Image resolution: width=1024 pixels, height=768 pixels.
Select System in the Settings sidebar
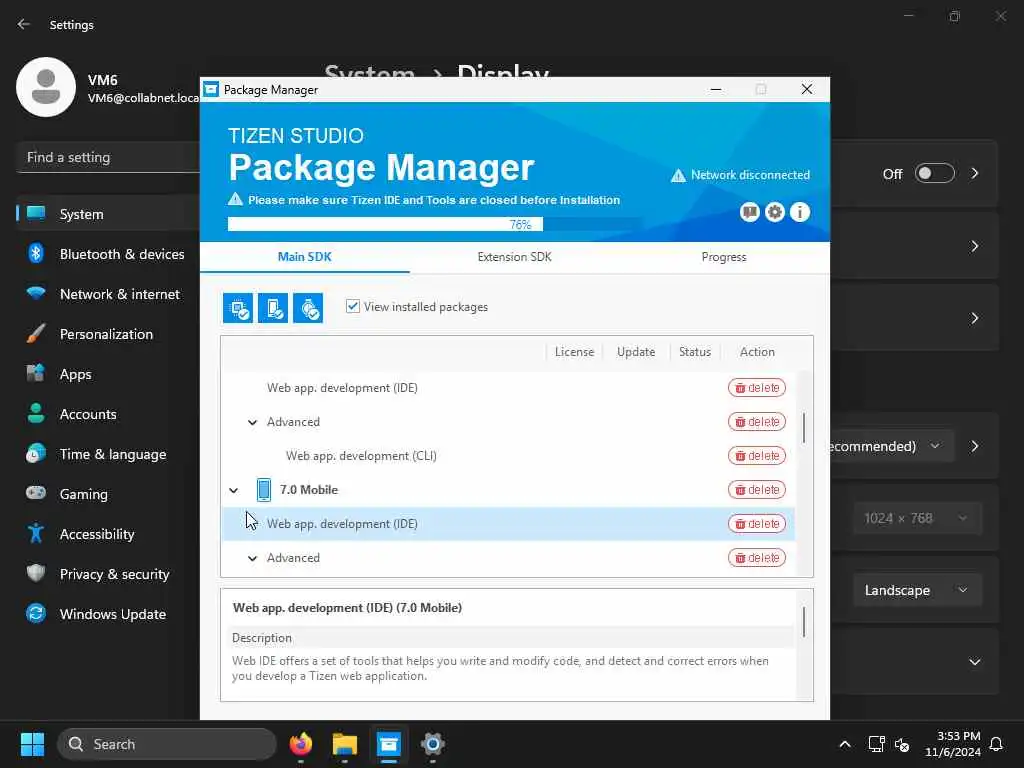(107, 214)
